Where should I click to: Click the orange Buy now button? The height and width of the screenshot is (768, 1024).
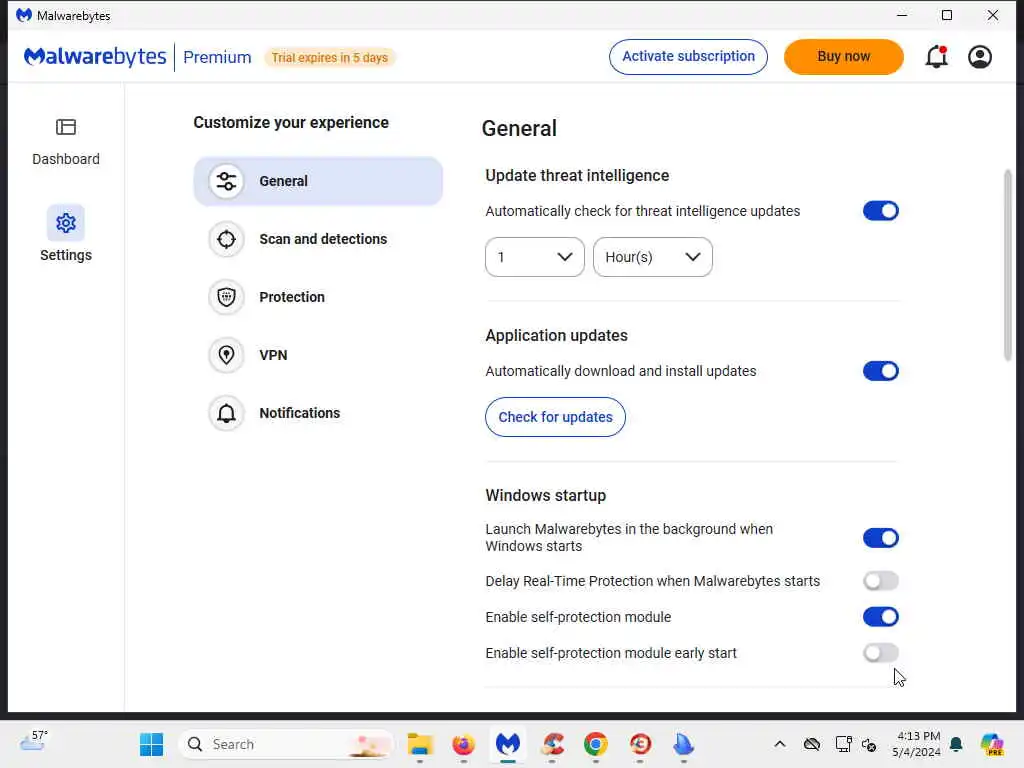point(844,57)
